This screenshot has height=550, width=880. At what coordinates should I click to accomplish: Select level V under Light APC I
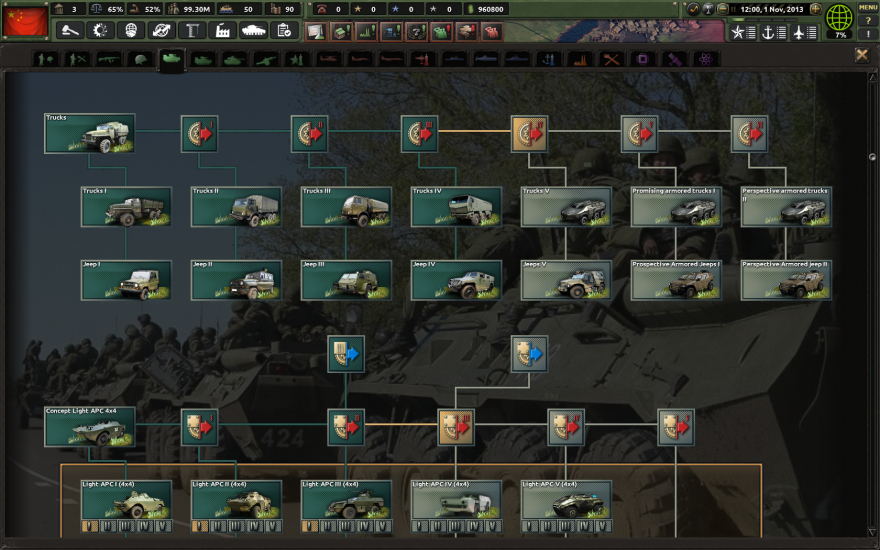coord(163,526)
